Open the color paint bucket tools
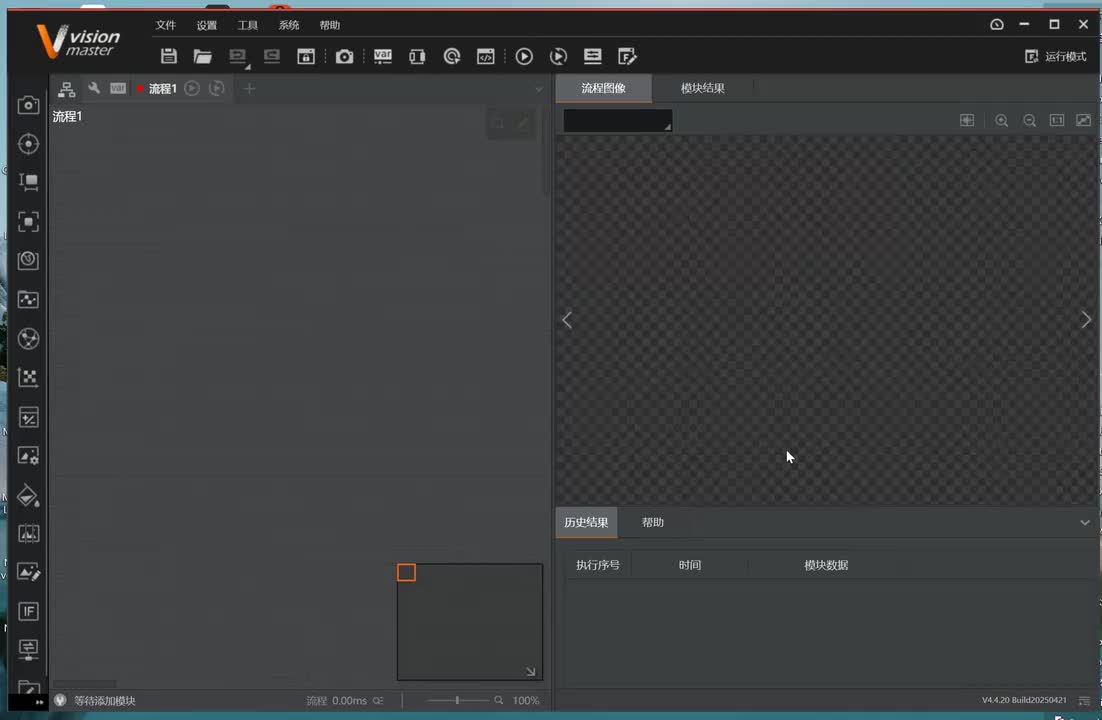The width and height of the screenshot is (1102, 720). coord(28,495)
